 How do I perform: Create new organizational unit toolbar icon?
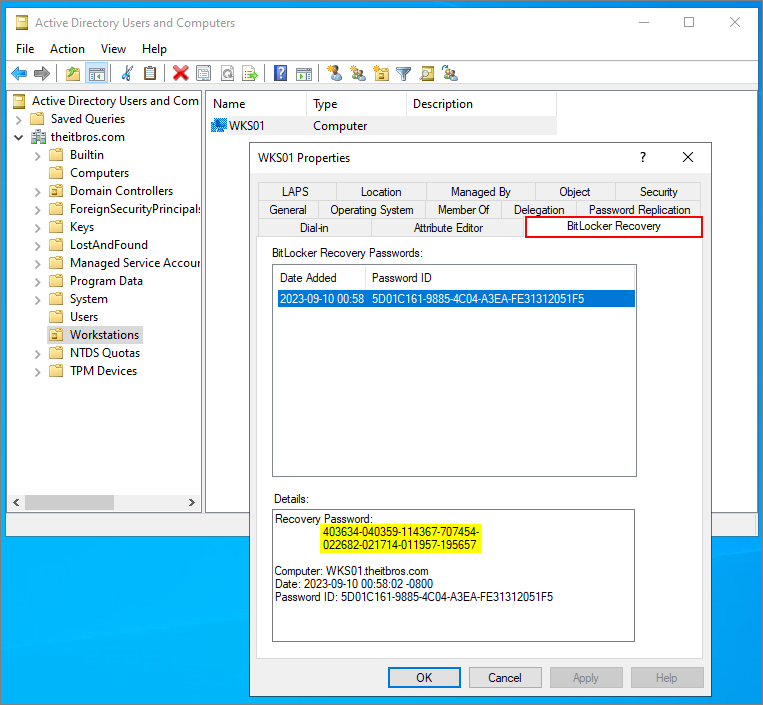(x=381, y=73)
